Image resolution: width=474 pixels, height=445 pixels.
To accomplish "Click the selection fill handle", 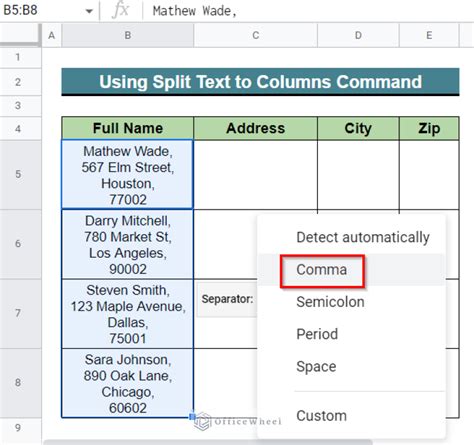I will pyautogui.click(x=192, y=416).
